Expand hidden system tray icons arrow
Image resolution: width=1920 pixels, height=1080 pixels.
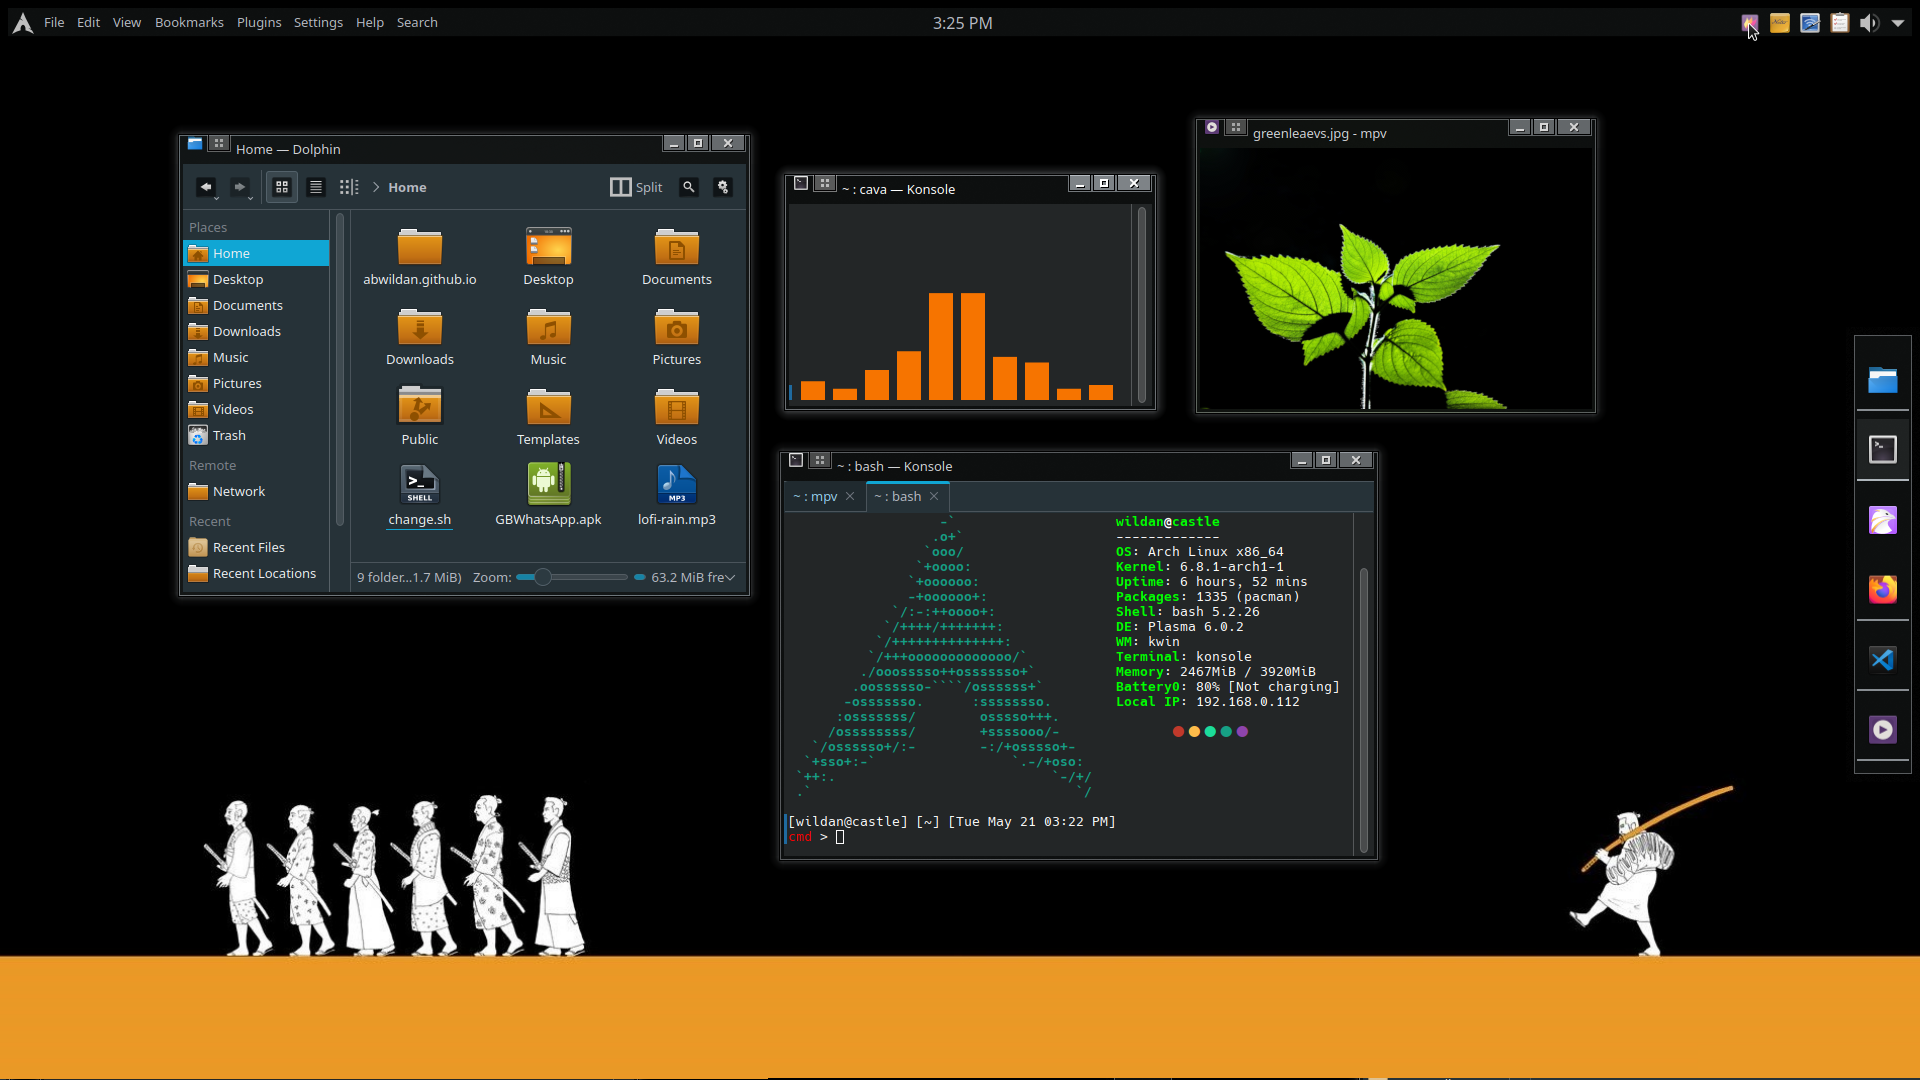point(1898,22)
